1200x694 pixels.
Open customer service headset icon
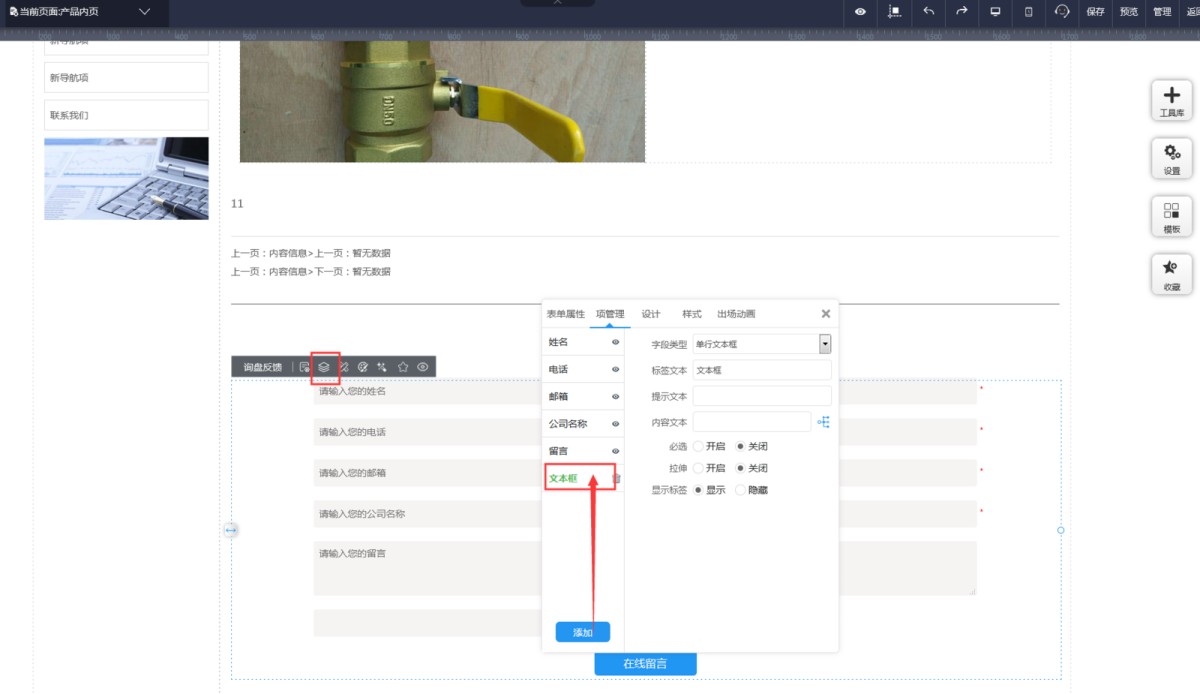[x=1062, y=12]
